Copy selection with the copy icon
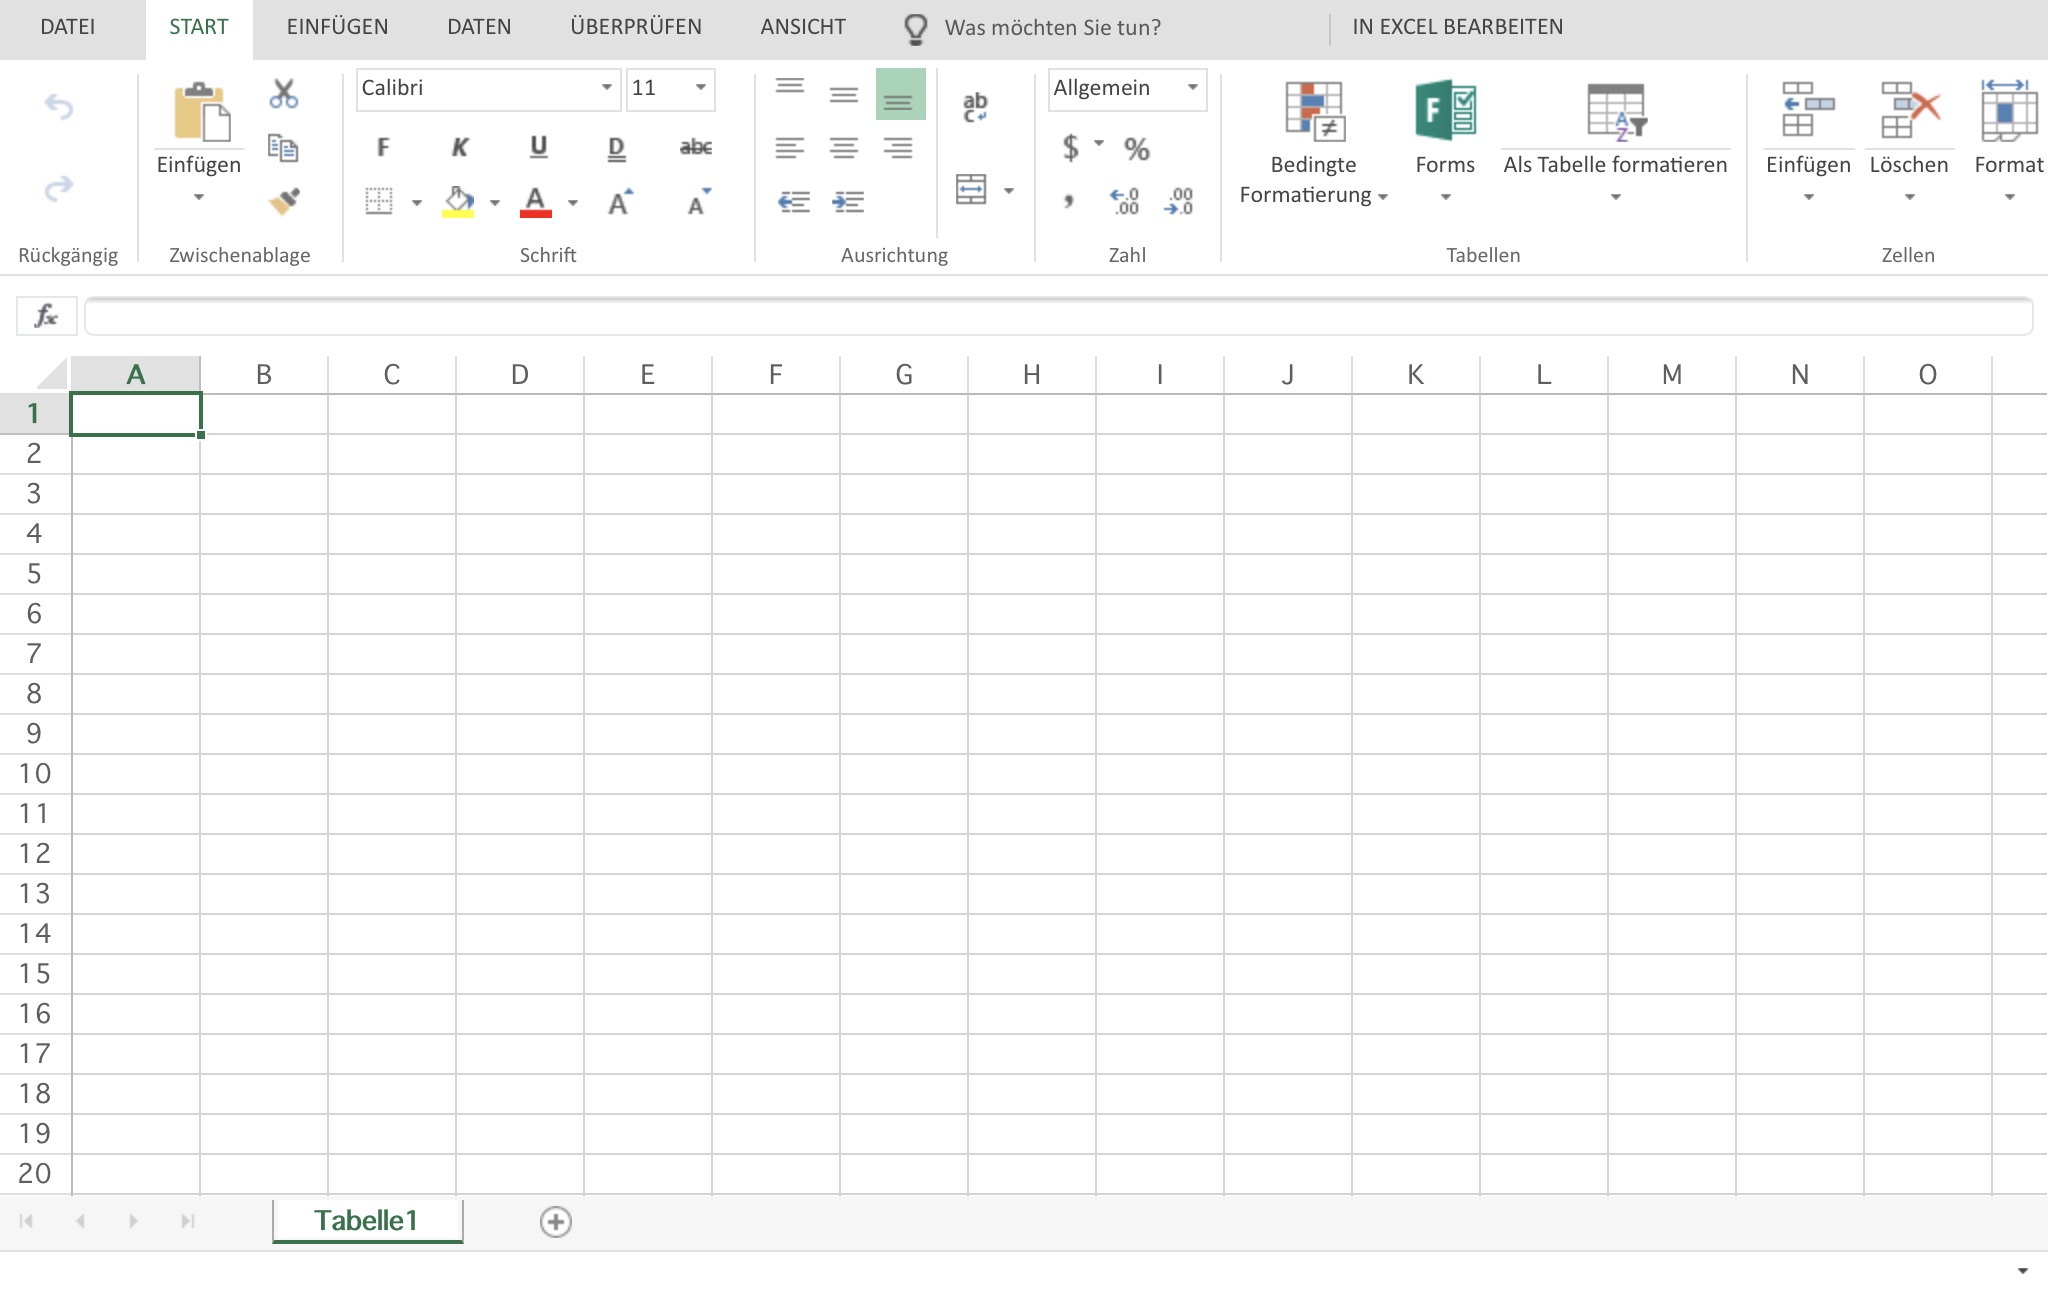2048x1296 pixels. (284, 148)
